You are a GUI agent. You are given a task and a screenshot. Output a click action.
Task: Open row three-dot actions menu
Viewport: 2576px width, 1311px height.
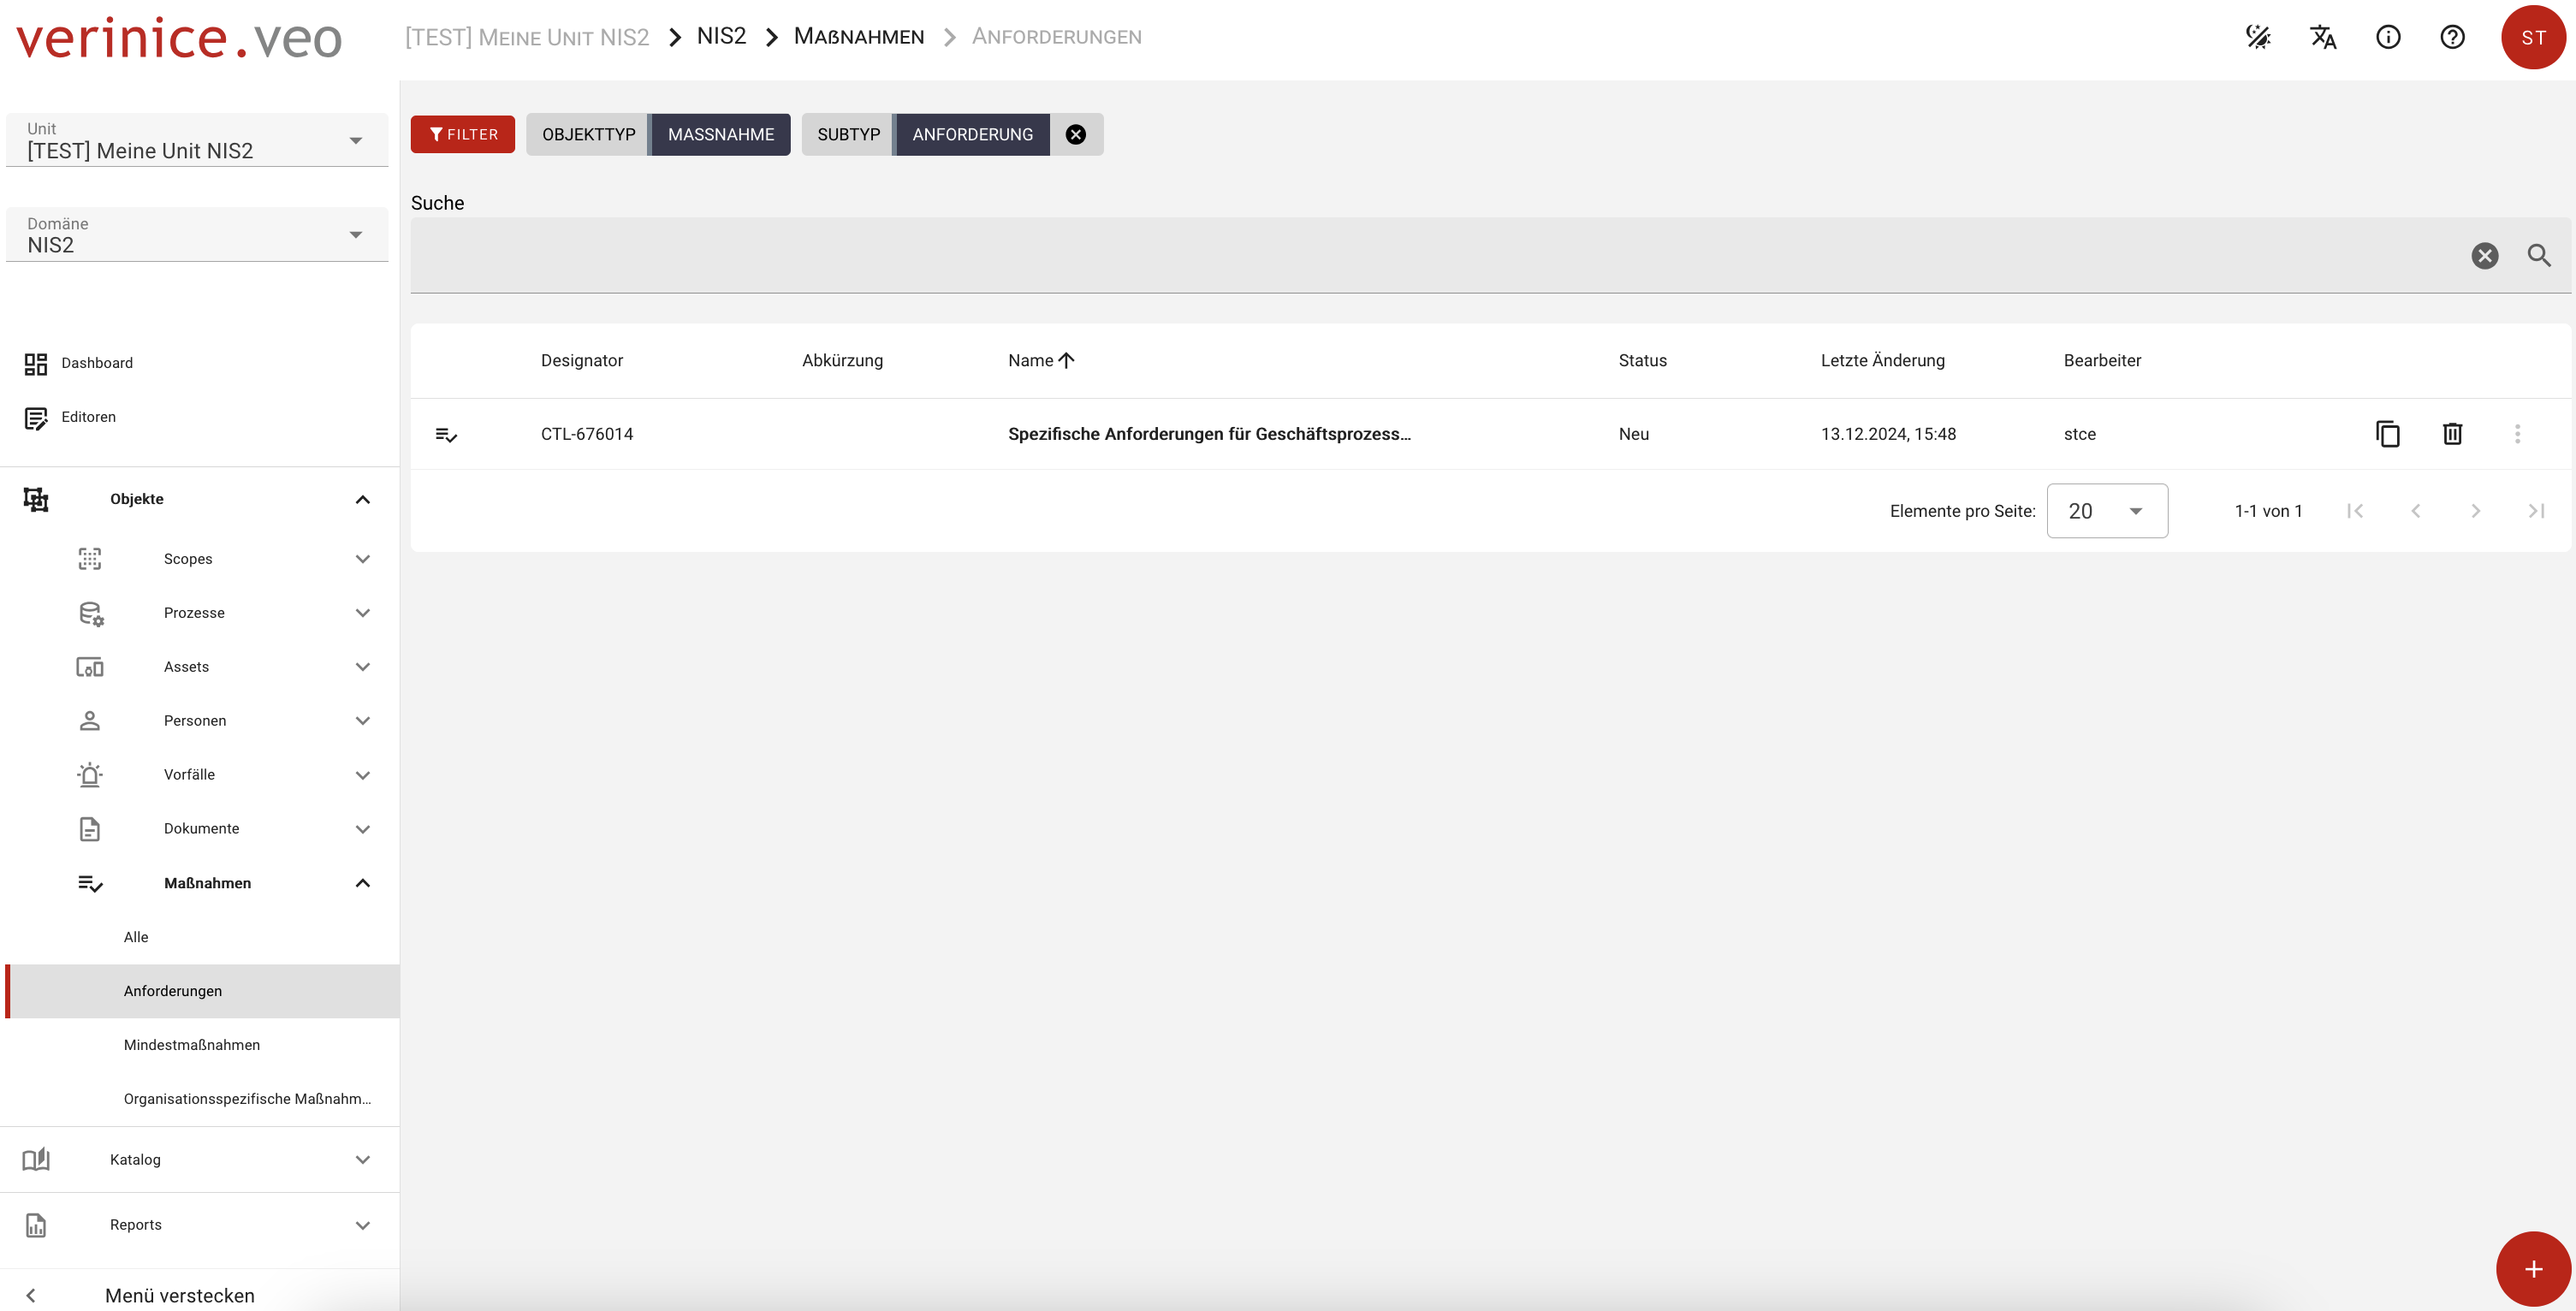[x=2517, y=434]
